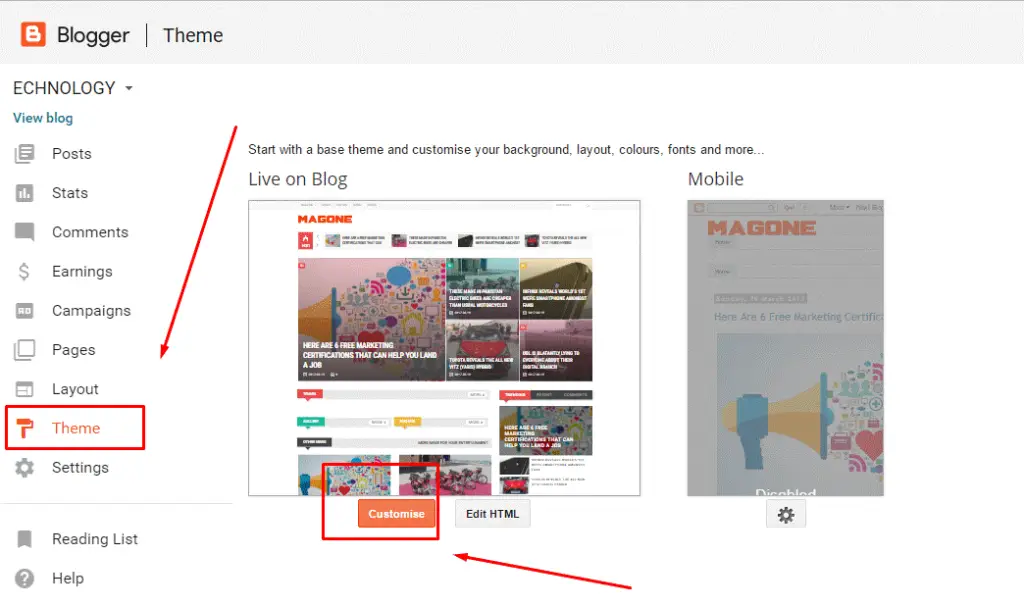This screenshot has height=606, width=1024.
Task: Open mobile theme gear settings button
Action: click(786, 515)
